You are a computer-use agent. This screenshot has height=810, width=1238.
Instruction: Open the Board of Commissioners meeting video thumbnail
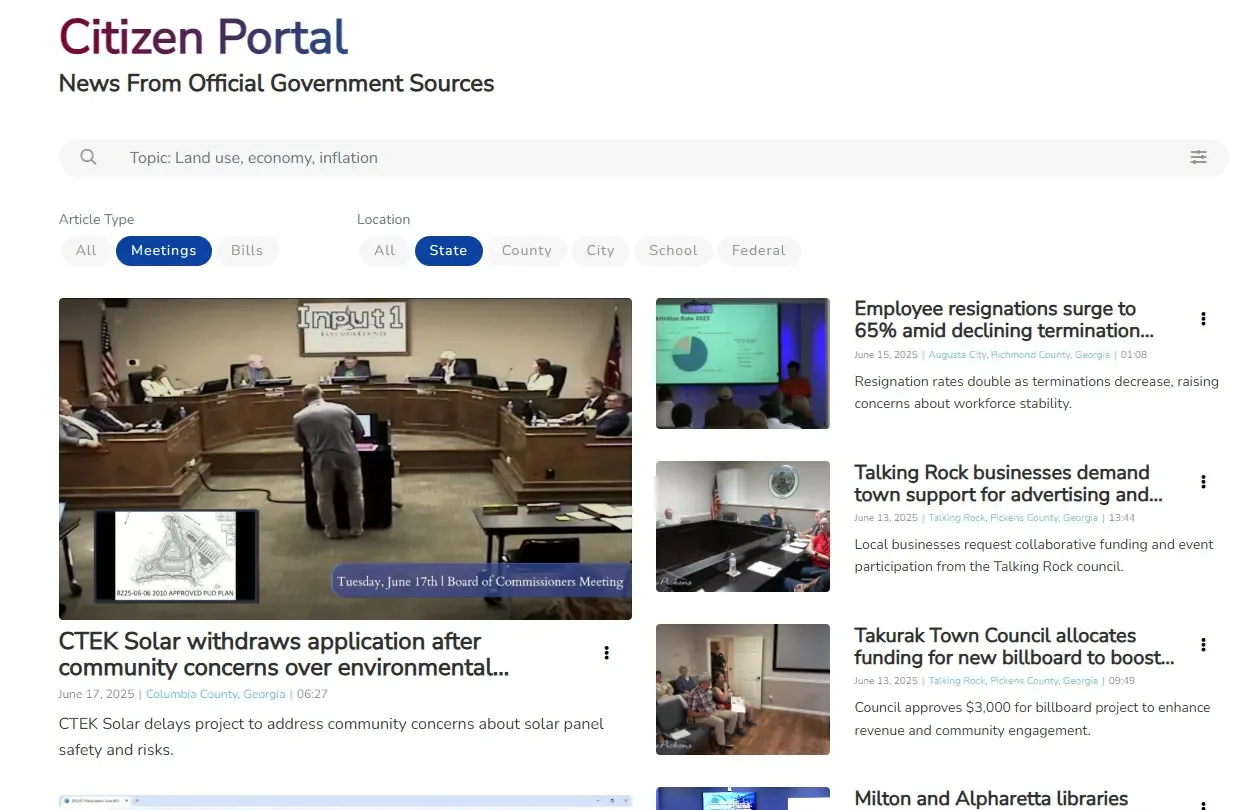click(345, 459)
